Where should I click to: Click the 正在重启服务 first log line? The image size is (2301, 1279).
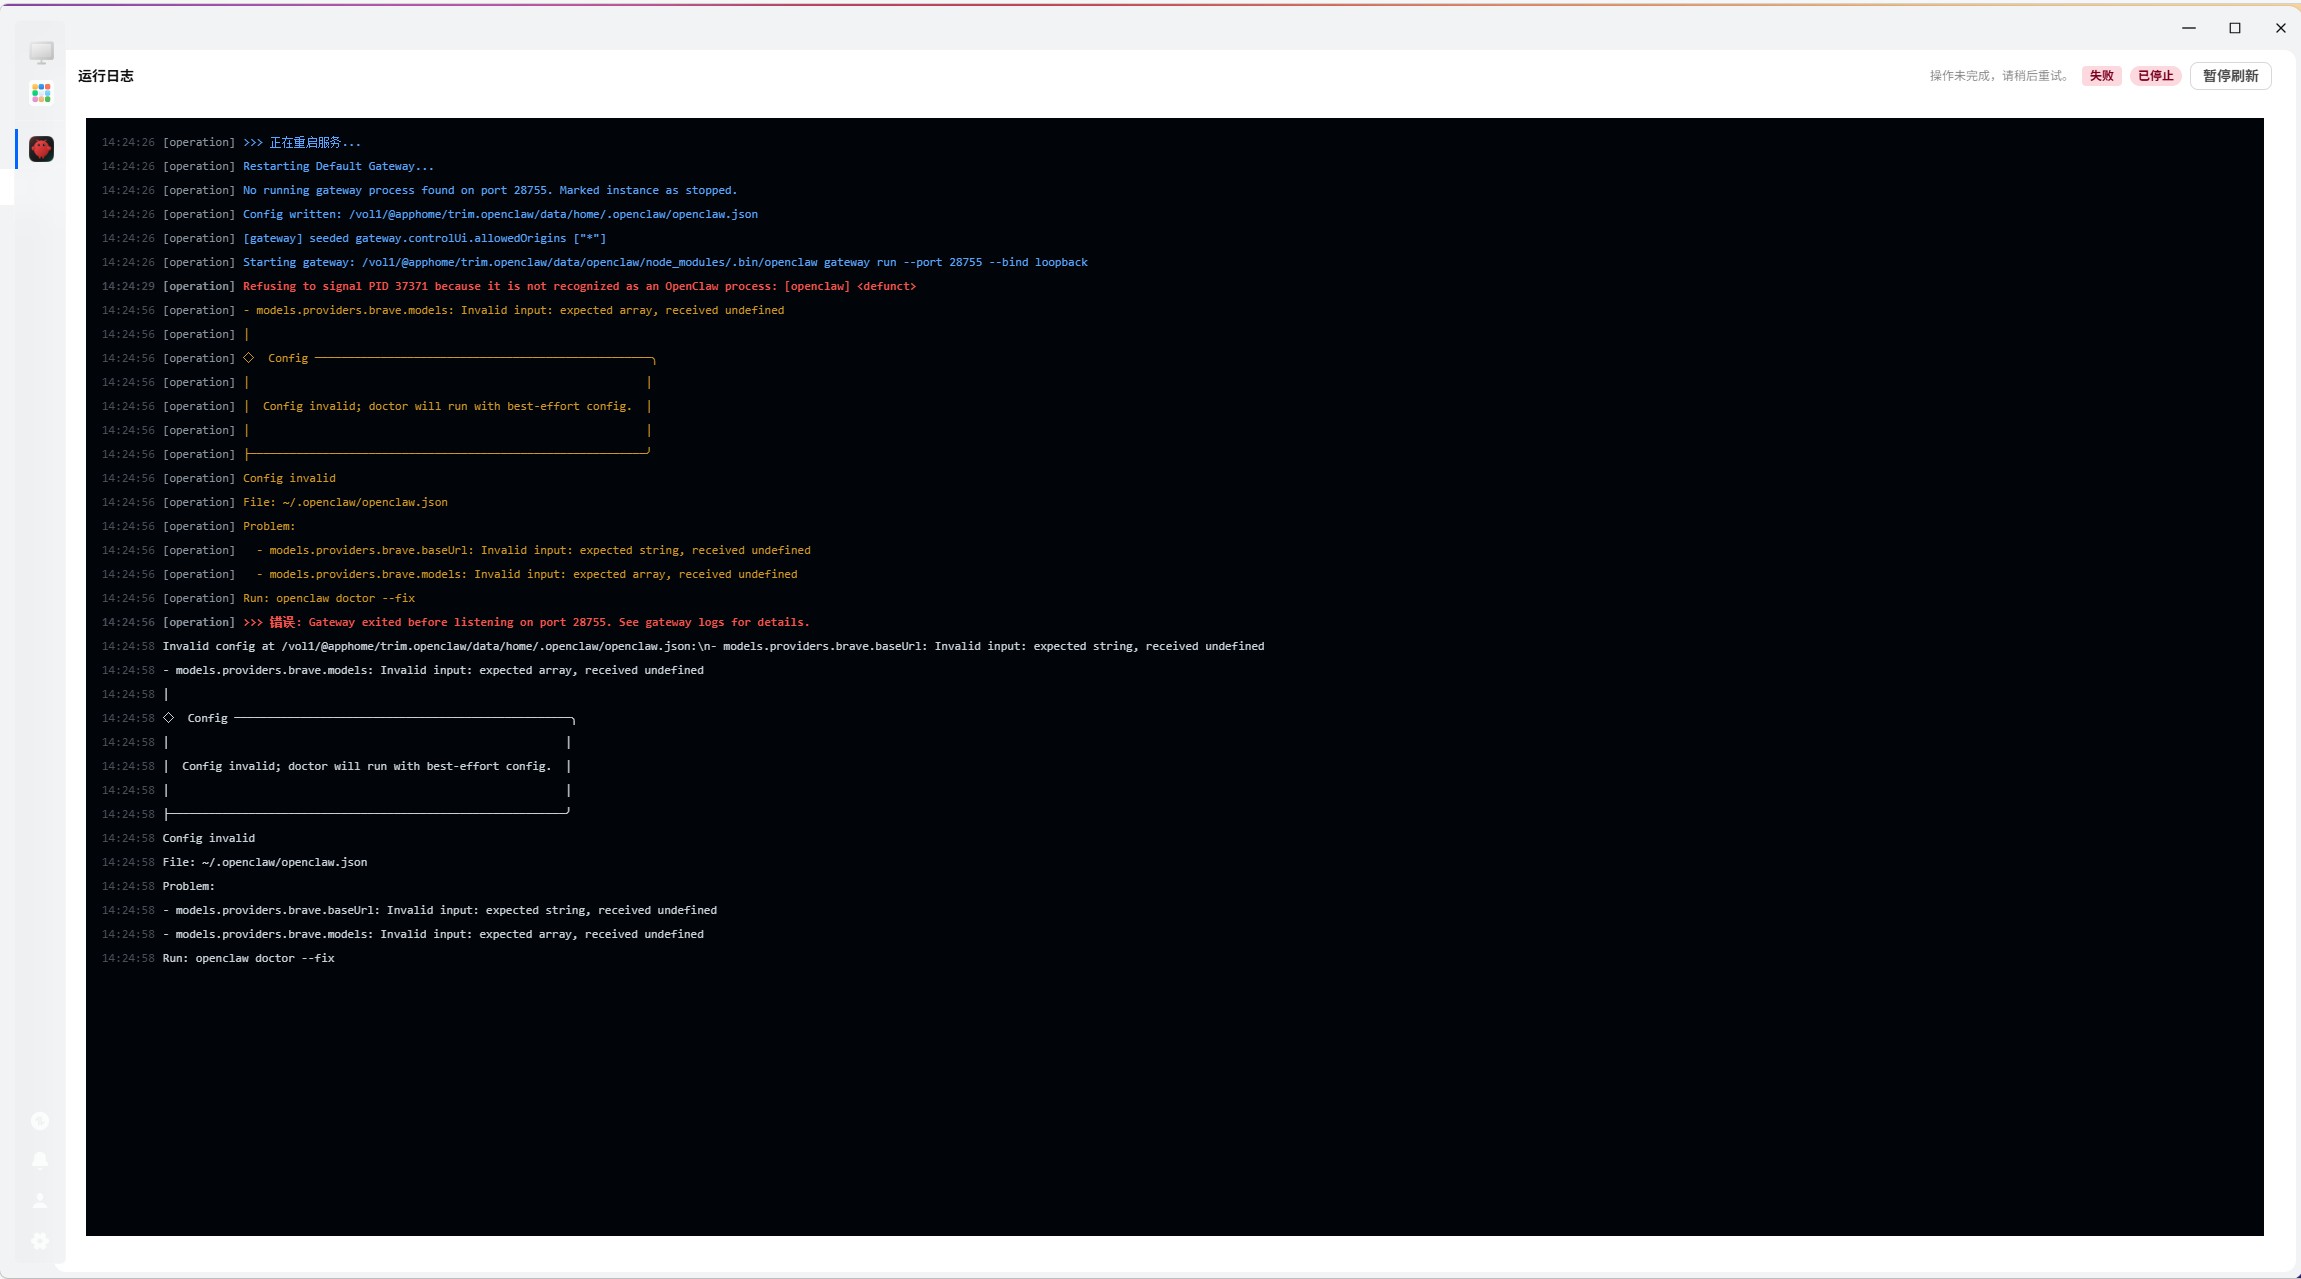coord(302,143)
